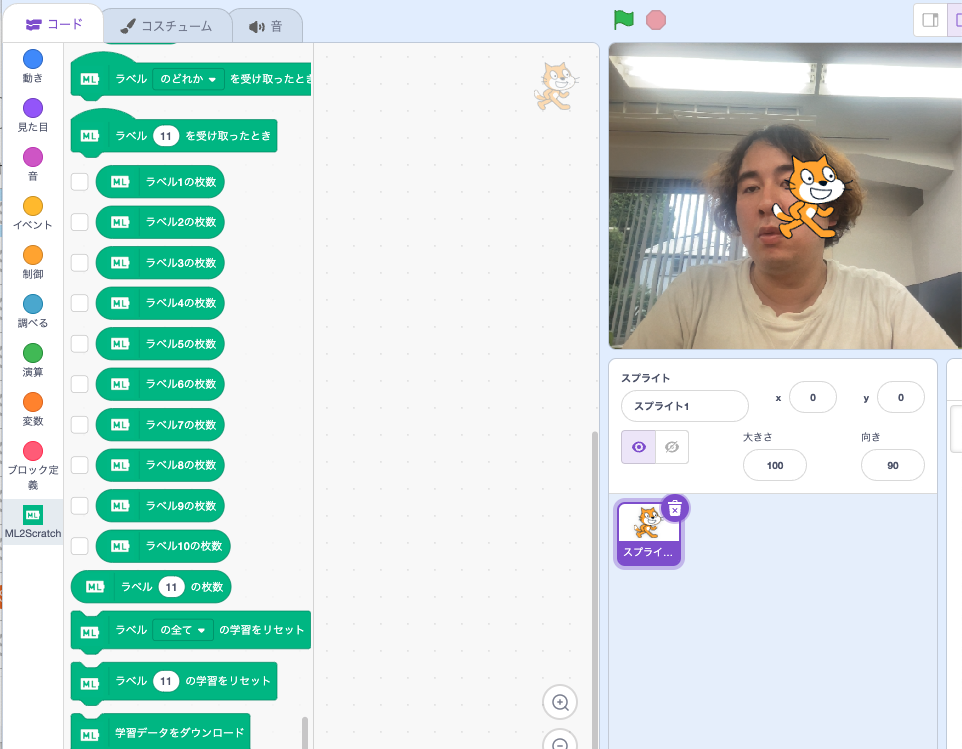The height and width of the screenshot is (749, 962).
Task: Switch to small stage layout
Action: (x=930, y=20)
